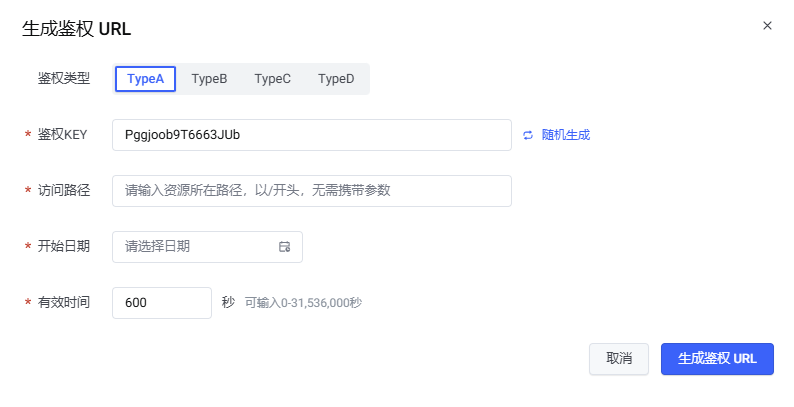Click the 鉴权类型 label
Viewport: 794px width, 407px height.
[x=64, y=79]
